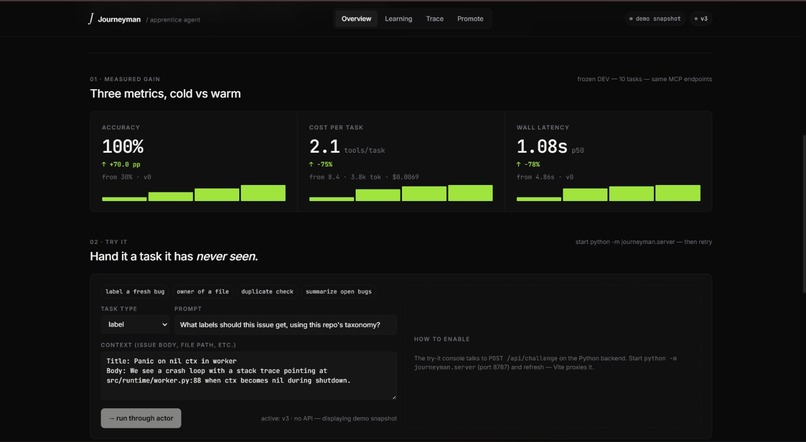Click the 1.08s wall latency value
The height and width of the screenshot is (442, 806).
coord(542,147)
